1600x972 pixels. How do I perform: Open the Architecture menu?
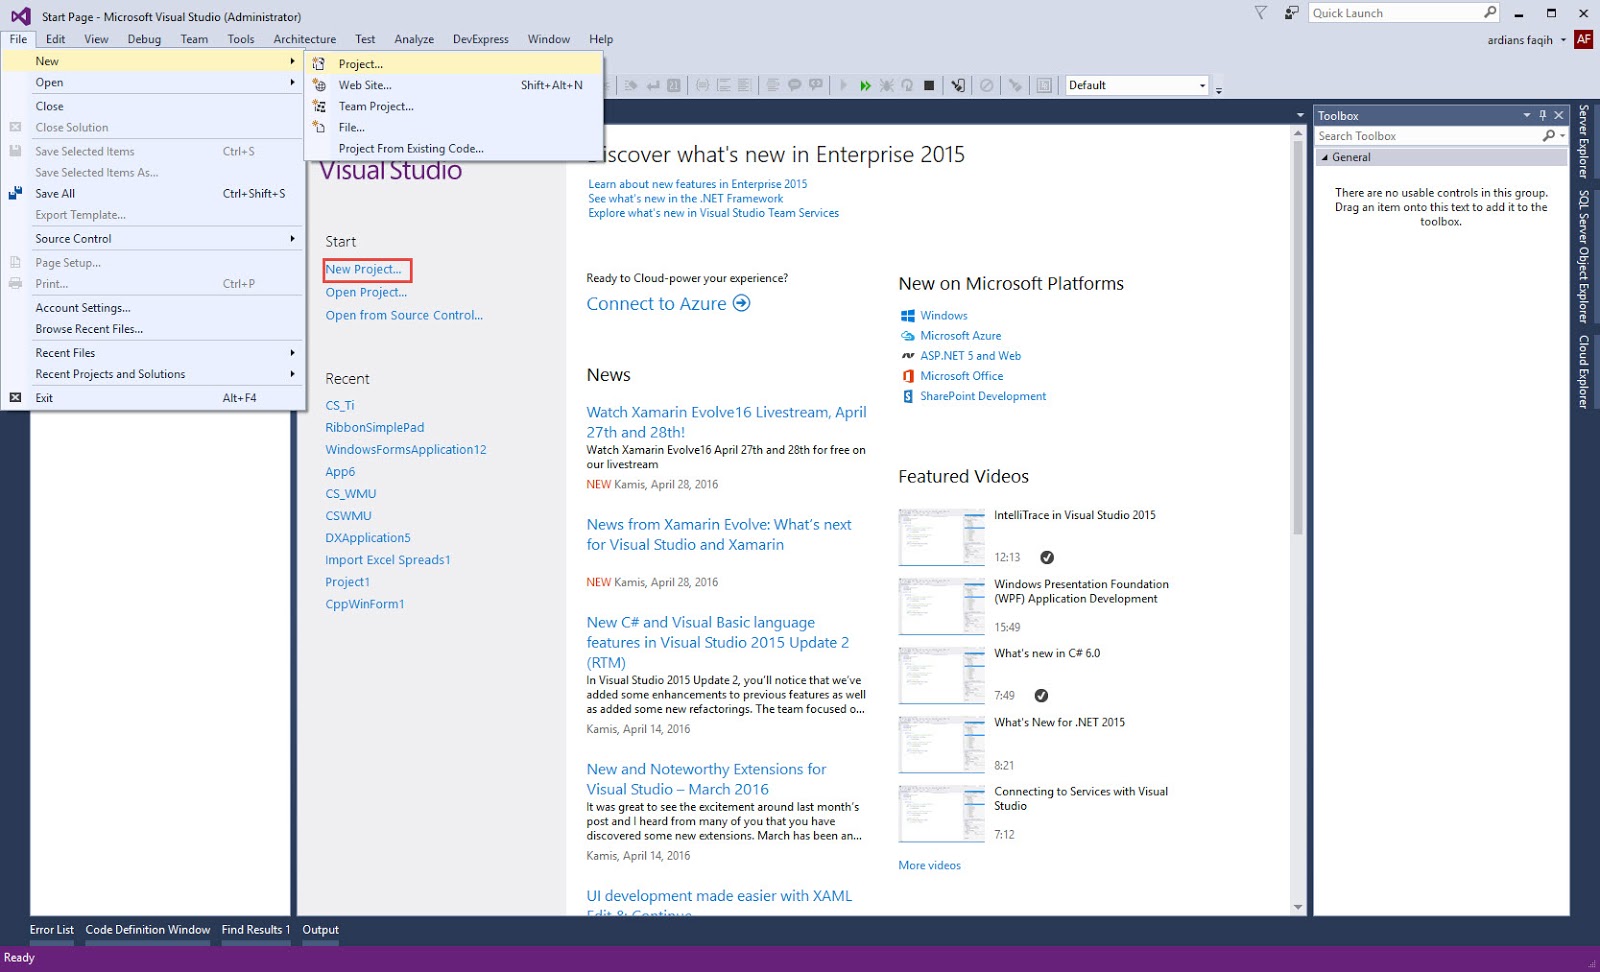pos(304,39)
